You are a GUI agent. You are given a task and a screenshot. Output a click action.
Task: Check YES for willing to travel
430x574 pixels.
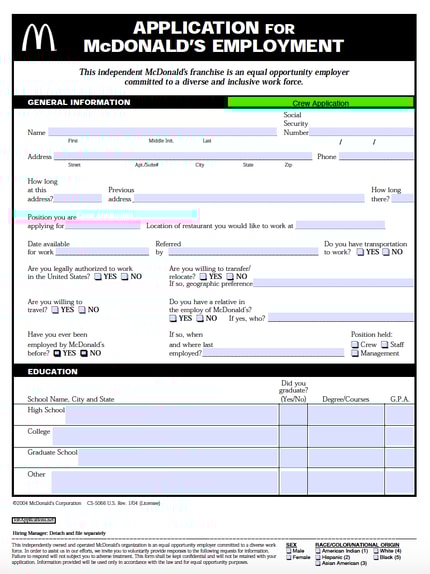[x=55, y=310]
